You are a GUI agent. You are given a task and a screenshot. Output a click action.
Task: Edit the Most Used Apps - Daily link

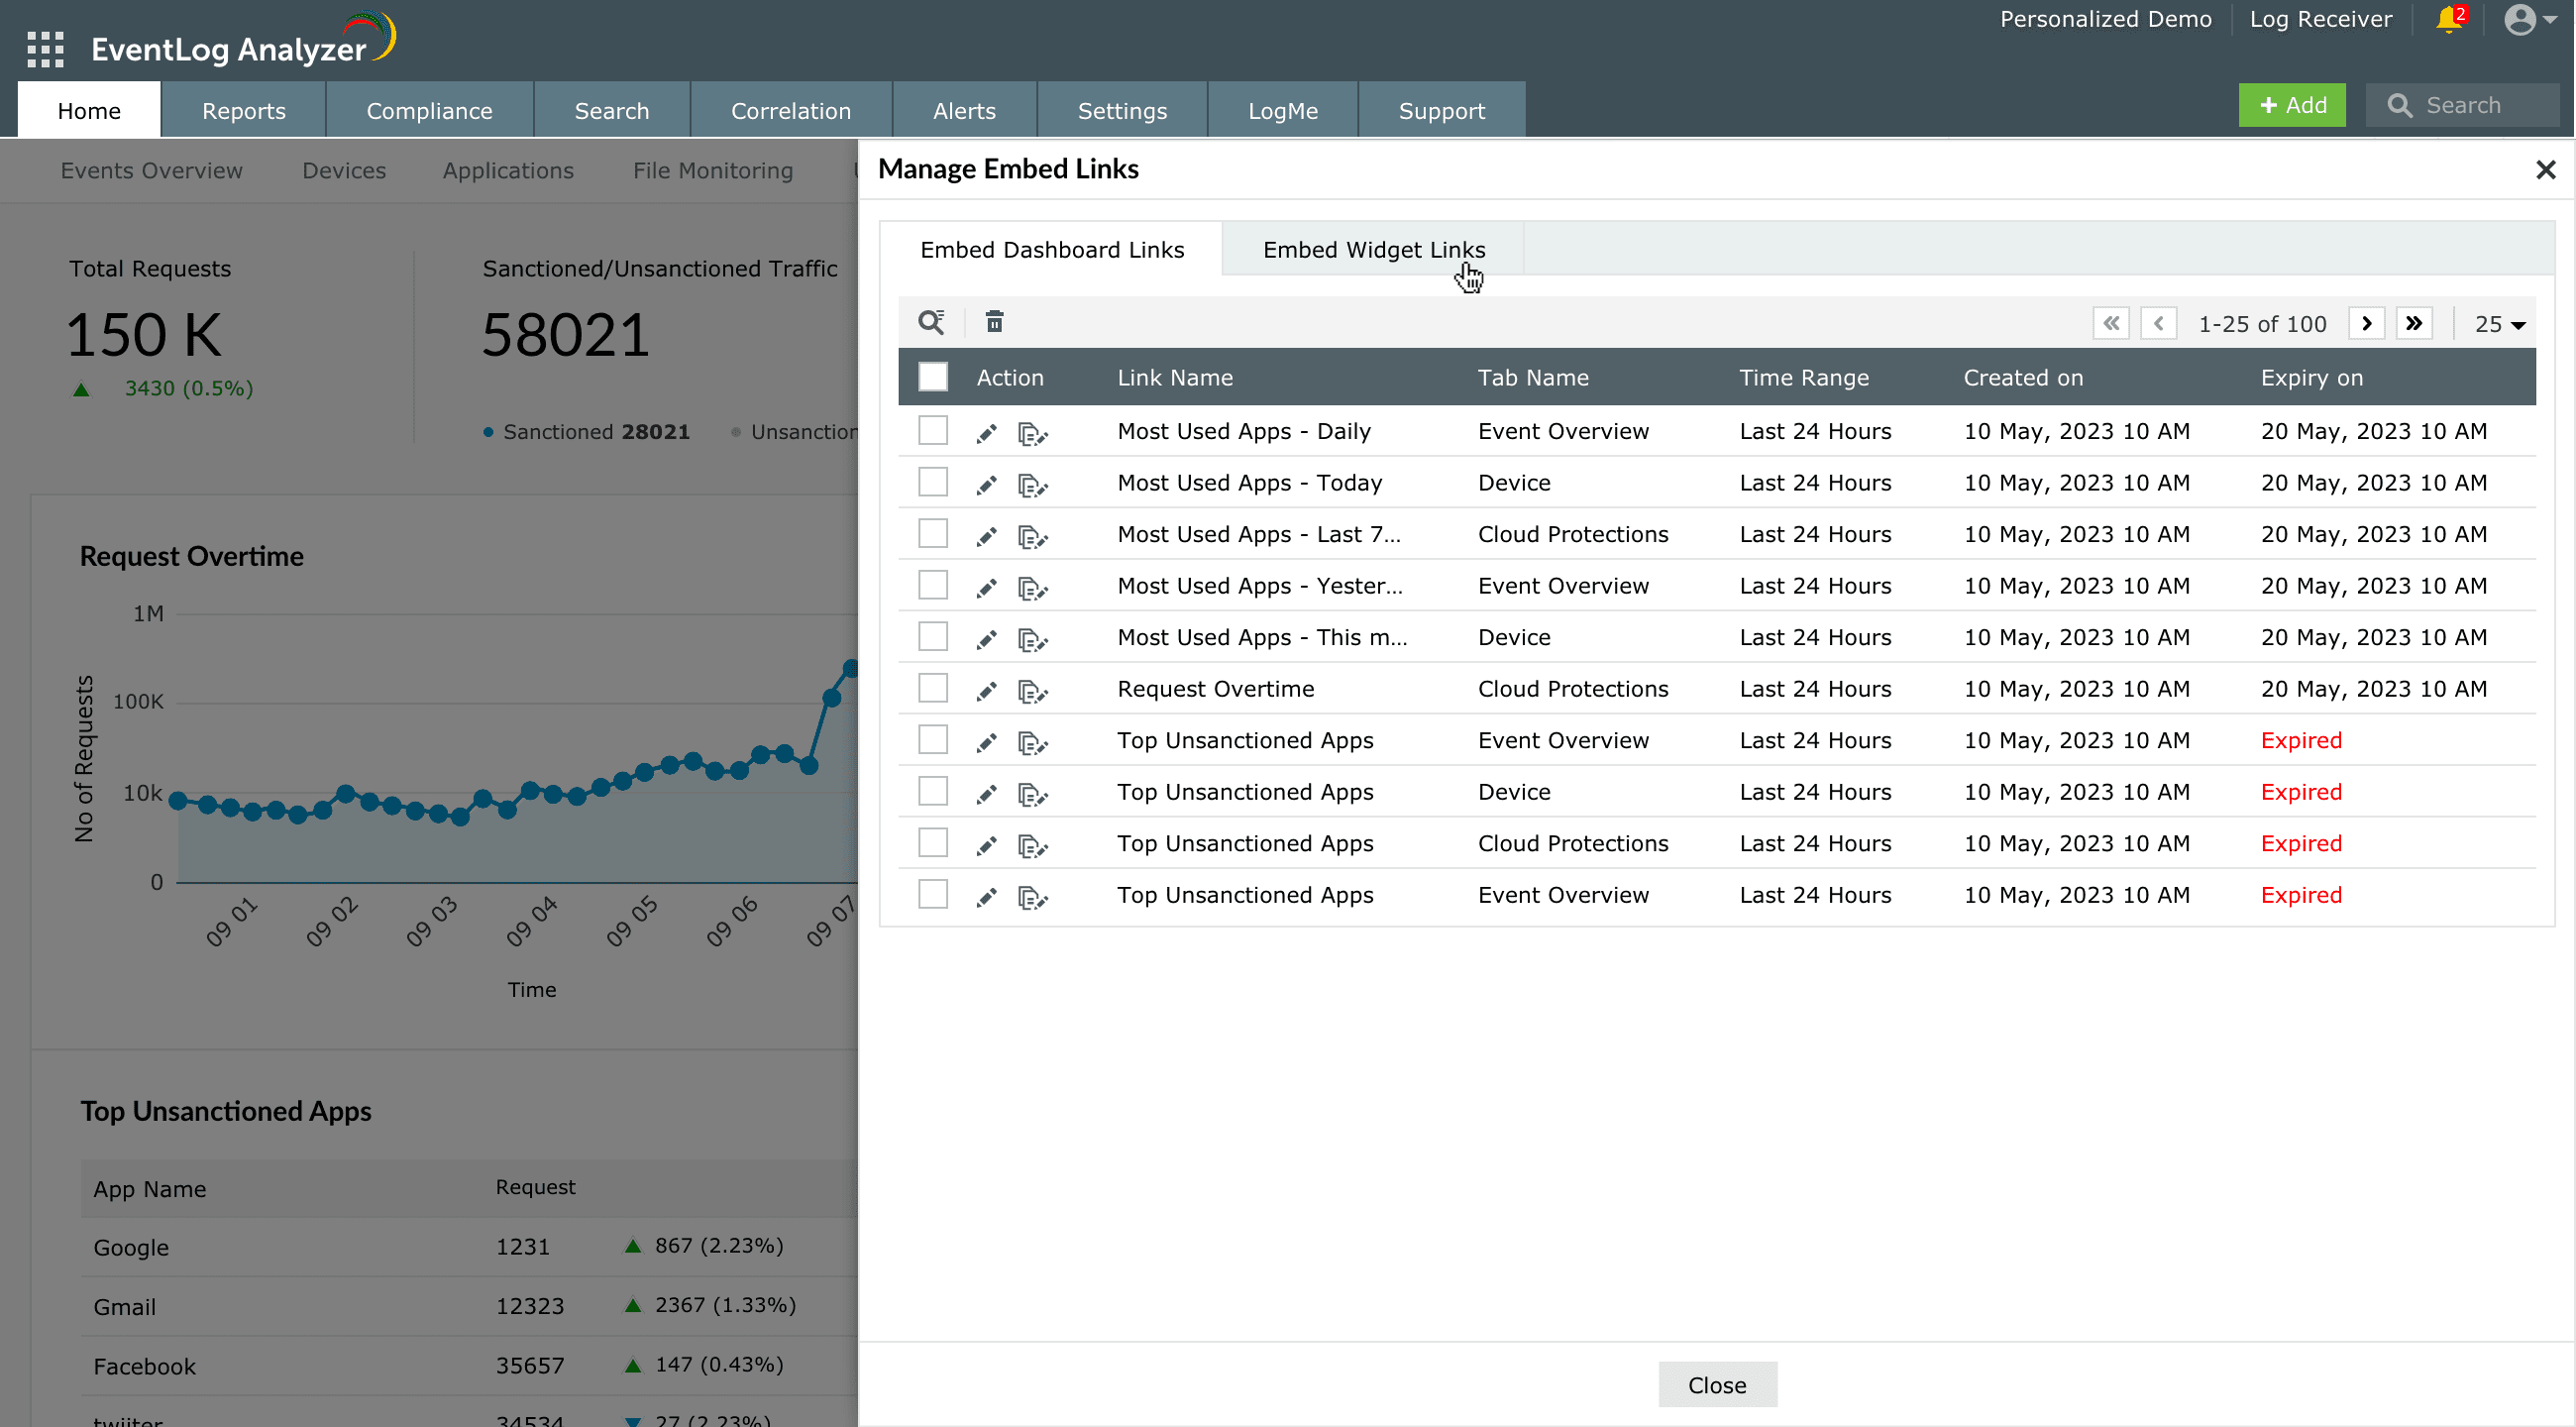pos(986,433)
